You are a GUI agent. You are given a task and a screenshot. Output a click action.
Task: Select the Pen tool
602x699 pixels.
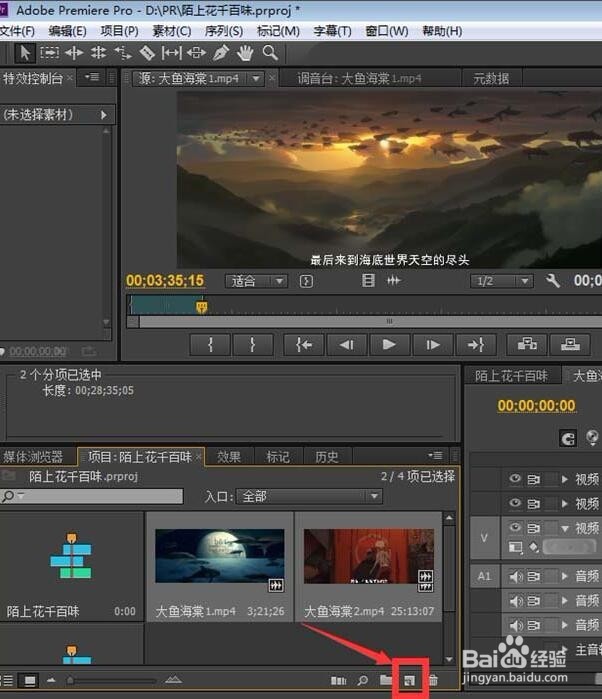221,53
